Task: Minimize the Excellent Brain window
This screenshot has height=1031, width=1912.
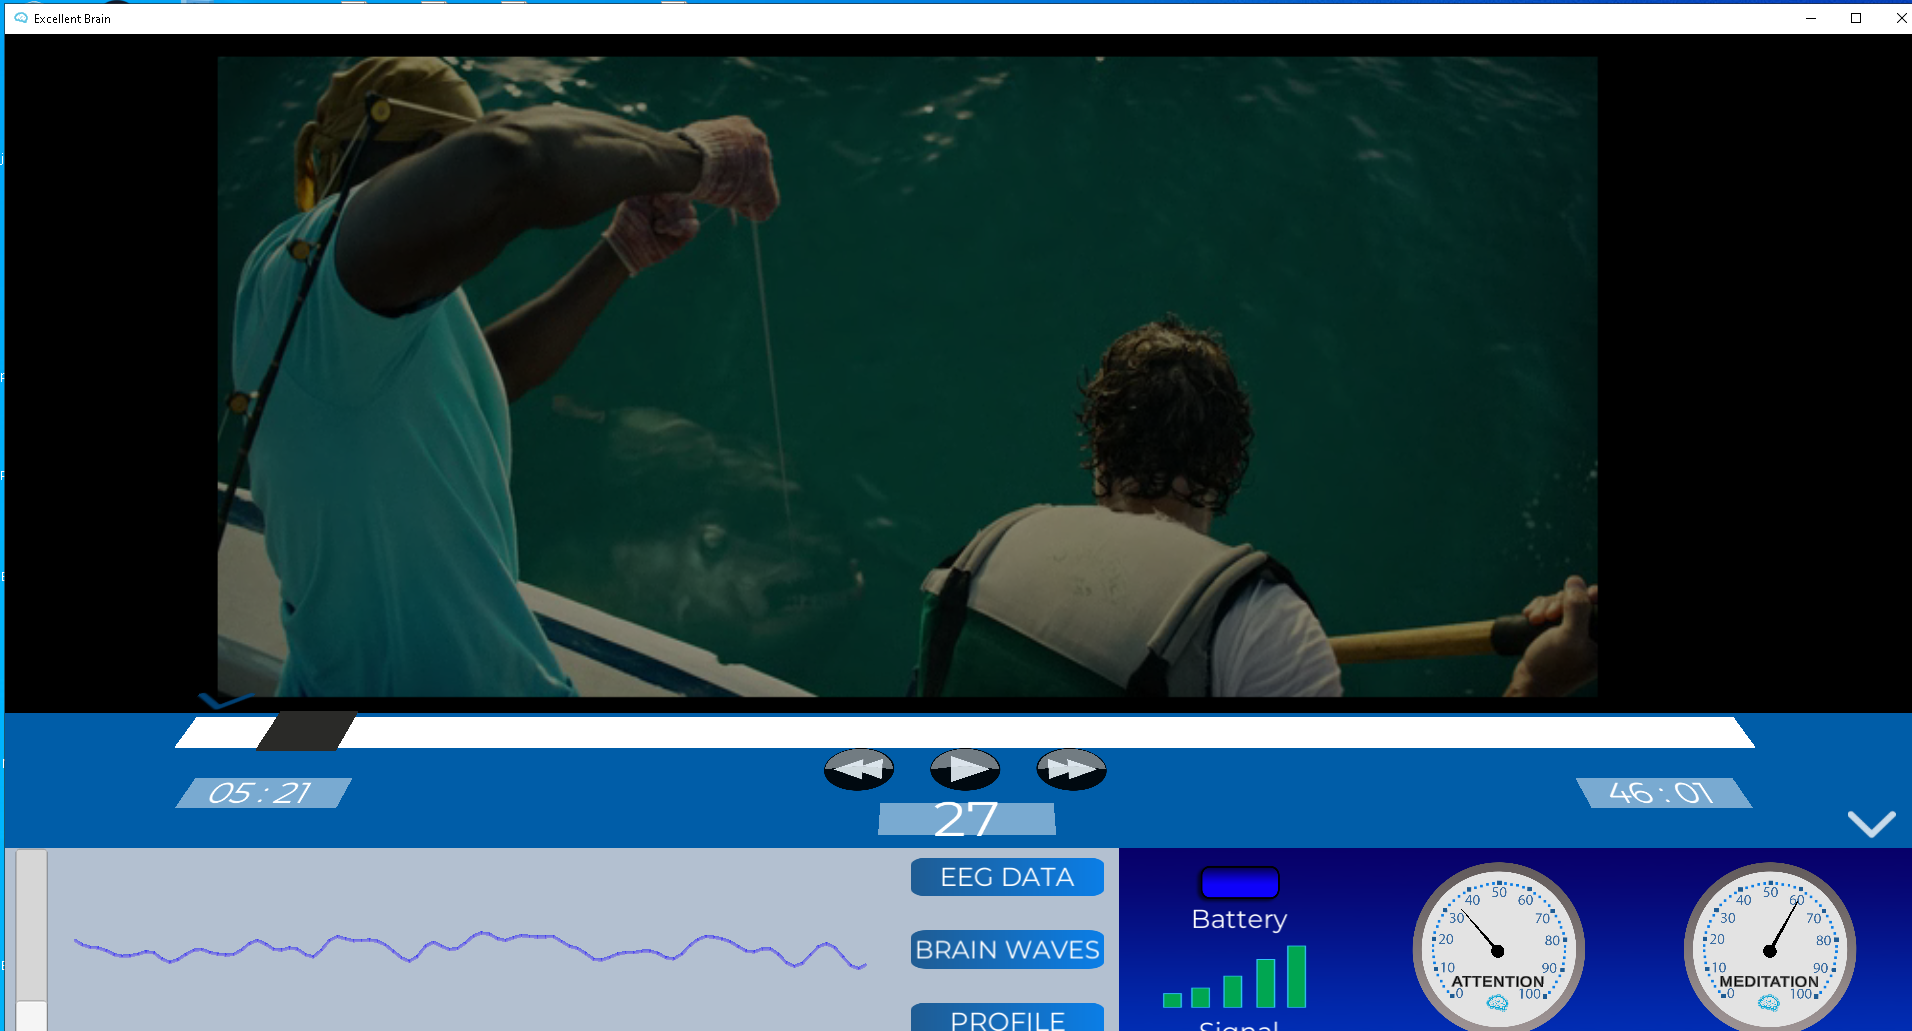Action: pyautogui.click(x=1811, y=18)
